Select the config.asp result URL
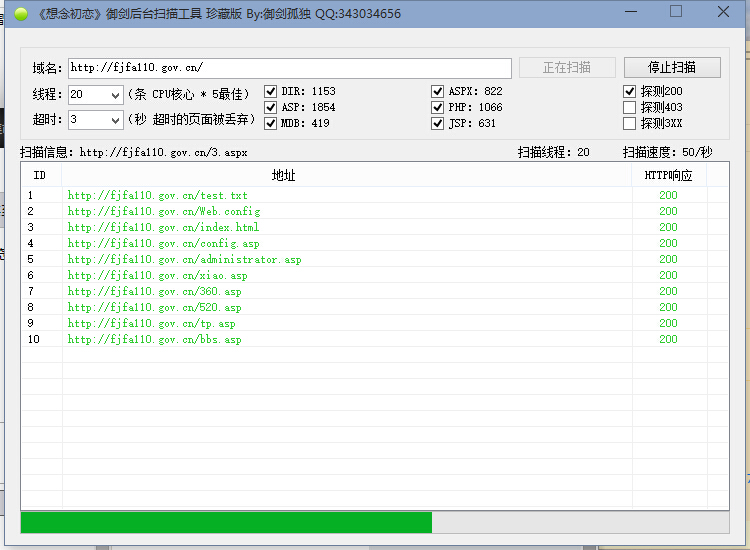 163,243
